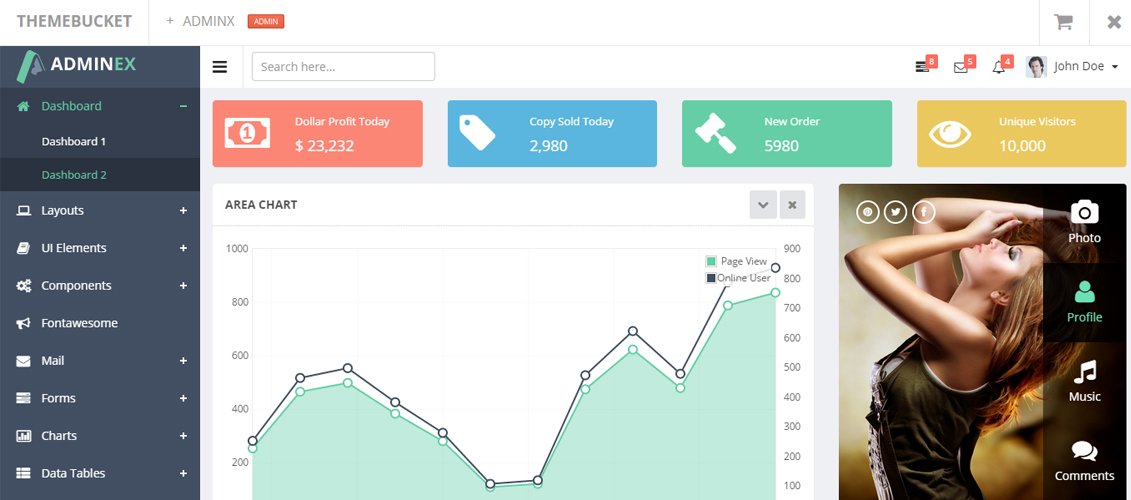Open the Facebook icon on the photo
The height and width of the screenshot is (500, 1131).
pyautogui.click(x=923, y=211)
